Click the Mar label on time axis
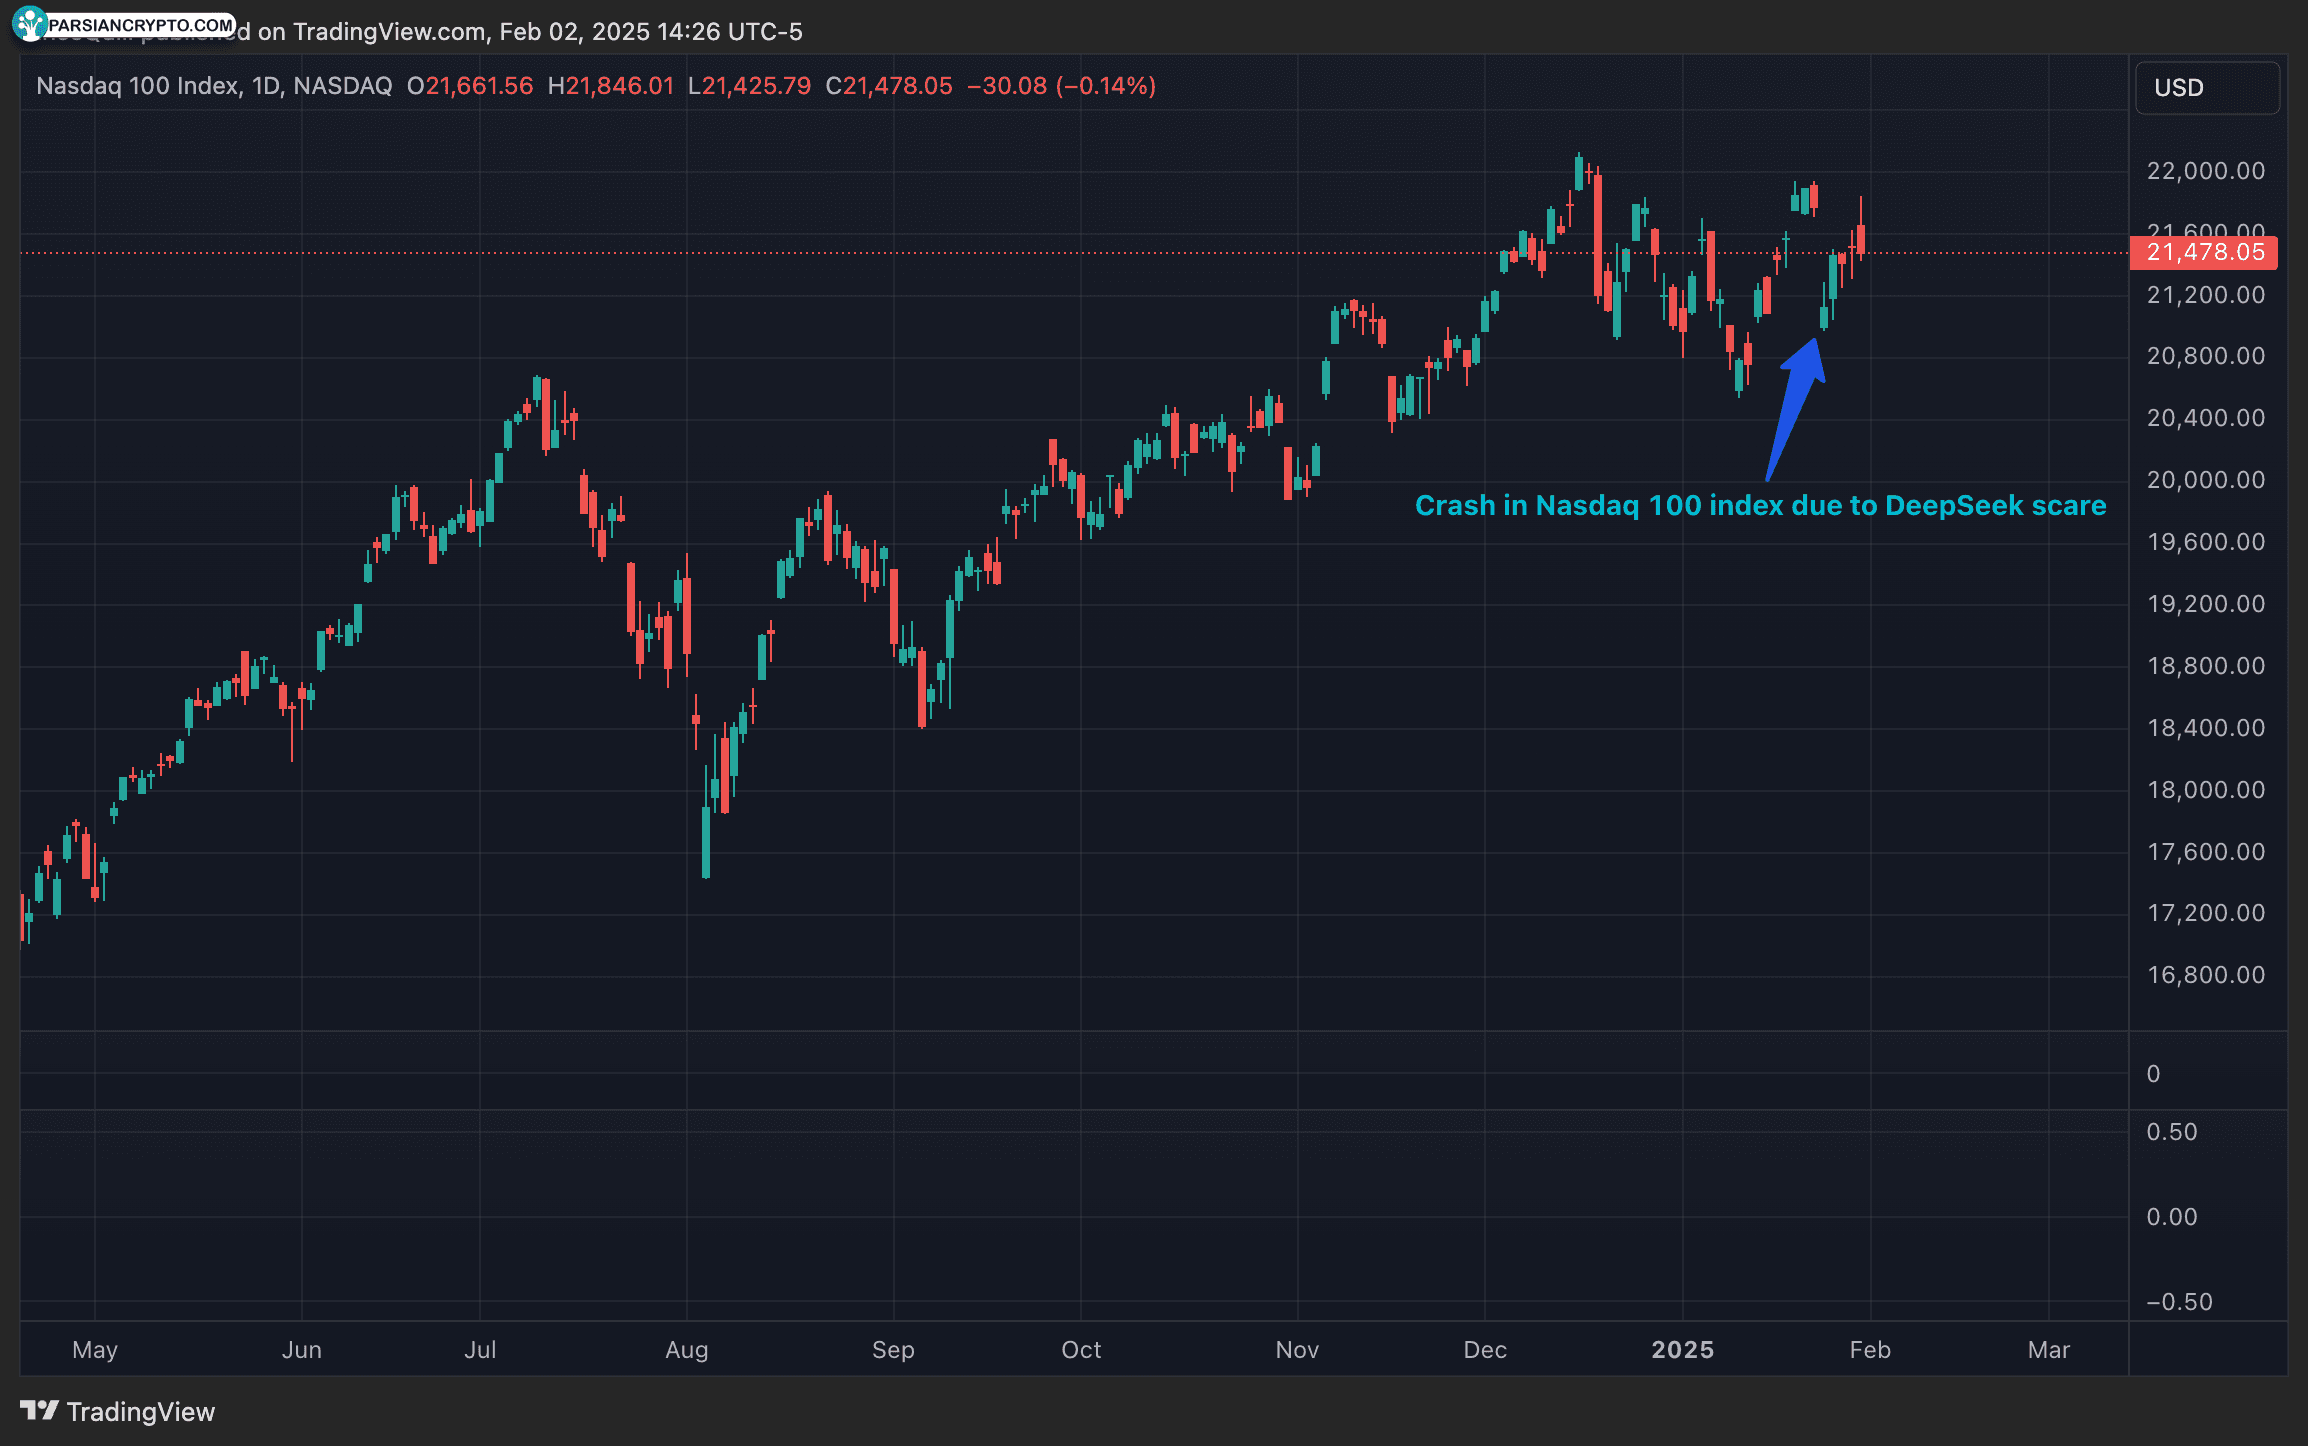 pos(2048,1350)
